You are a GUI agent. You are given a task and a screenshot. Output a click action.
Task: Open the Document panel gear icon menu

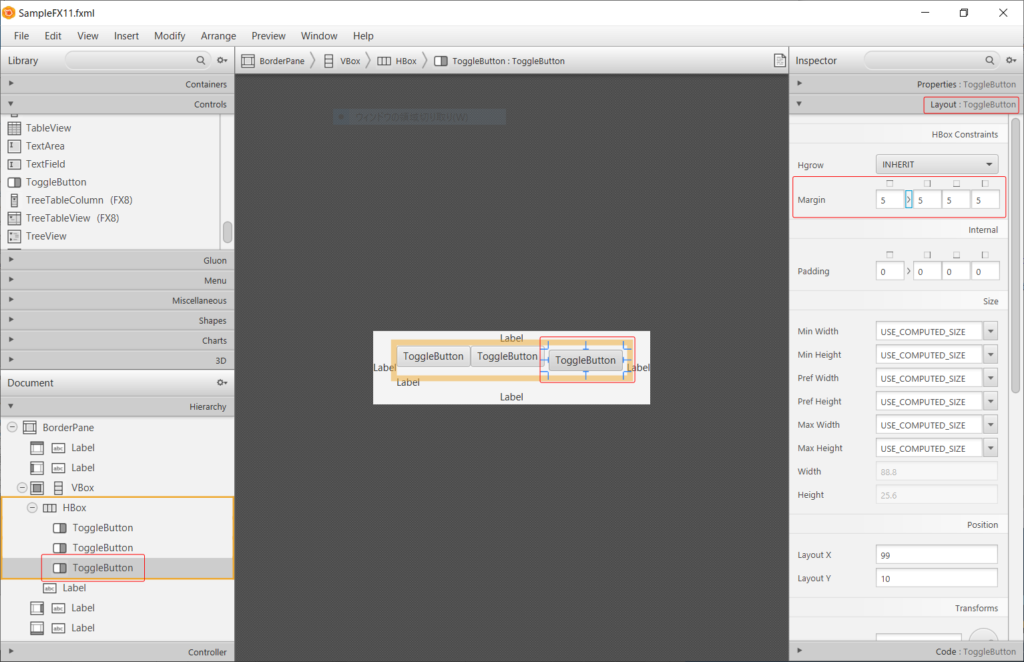[x=222, y=382]
